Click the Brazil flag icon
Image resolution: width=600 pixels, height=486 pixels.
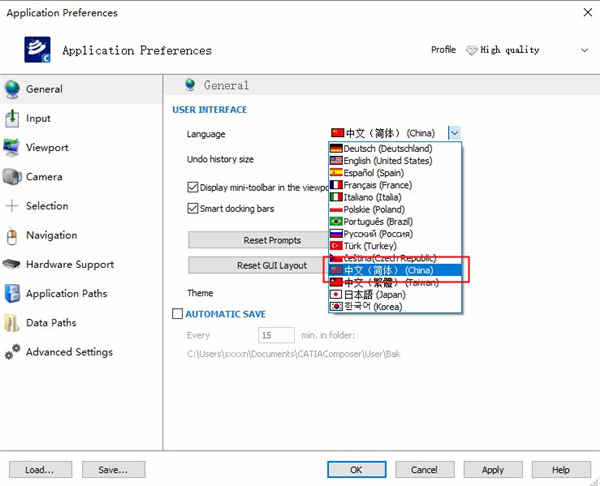pos(336,222)
